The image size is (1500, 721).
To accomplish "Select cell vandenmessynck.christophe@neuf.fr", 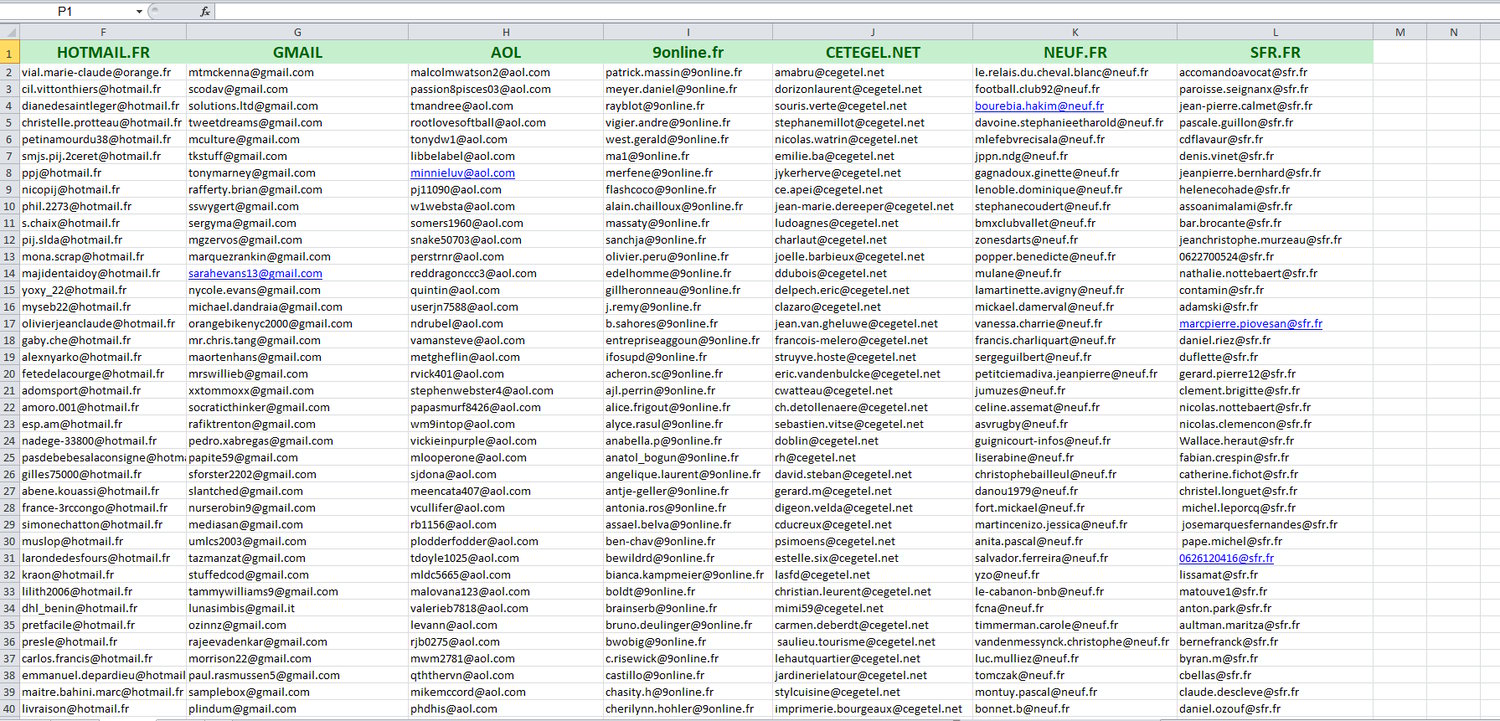I will [x=1075, y=642].
